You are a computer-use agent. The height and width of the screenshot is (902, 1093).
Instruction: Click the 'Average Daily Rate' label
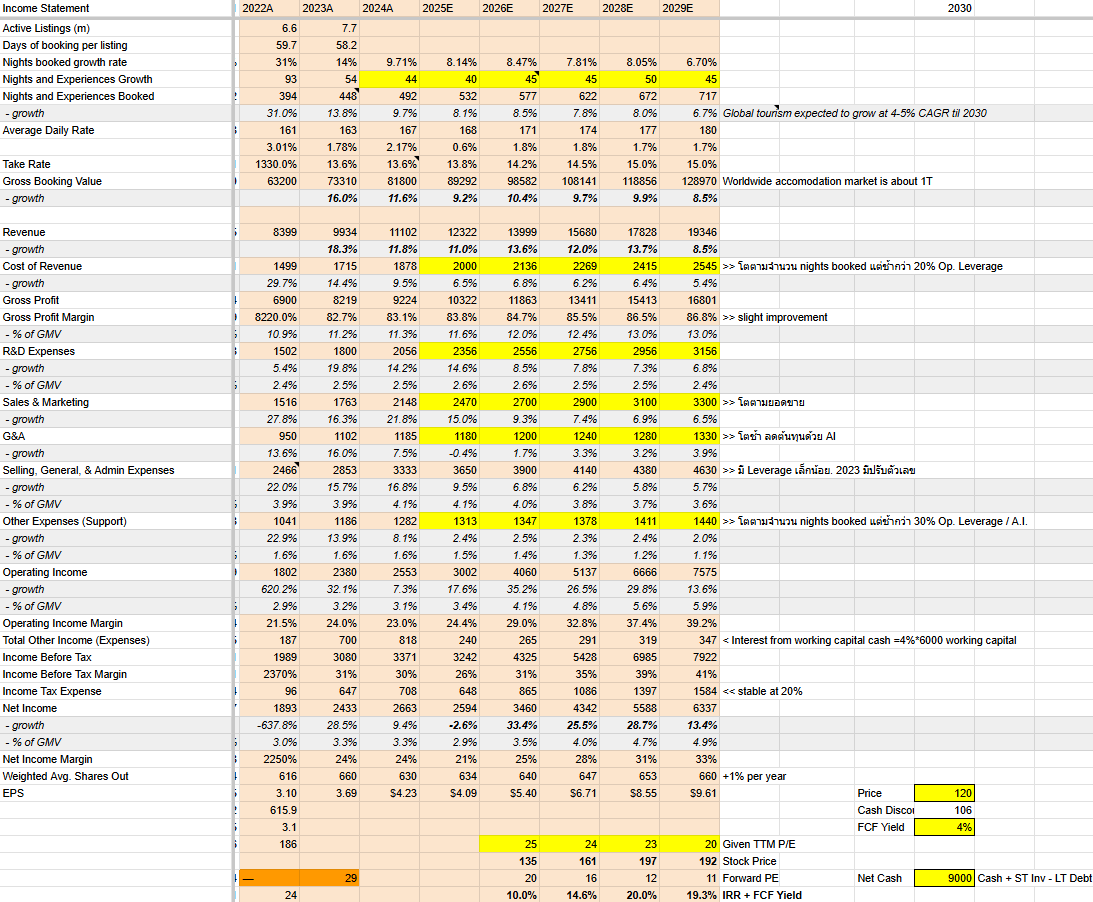pyautogui.click(x=48, y=130)
